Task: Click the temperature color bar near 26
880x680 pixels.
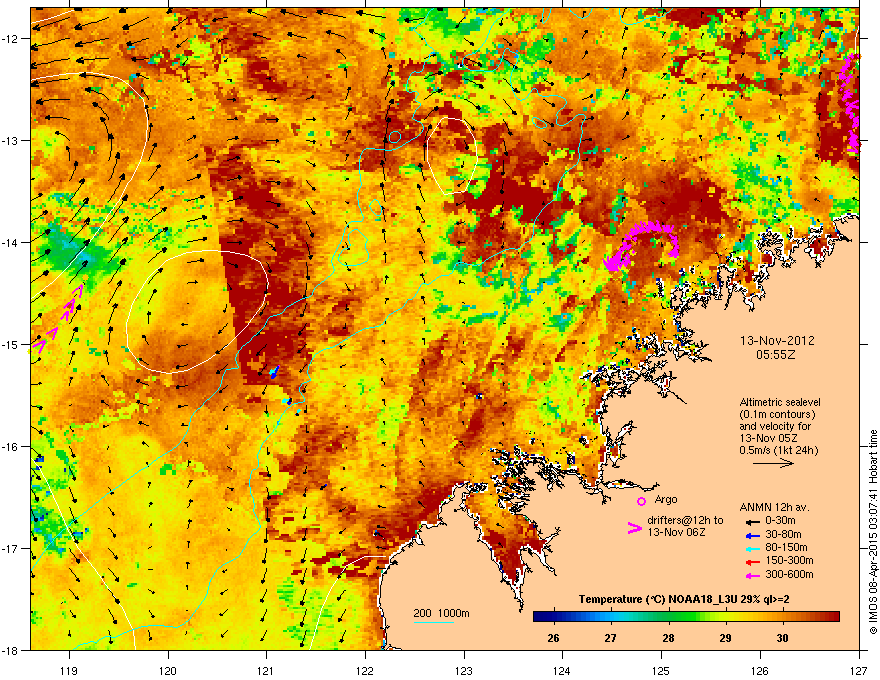Action: point(553,616)
